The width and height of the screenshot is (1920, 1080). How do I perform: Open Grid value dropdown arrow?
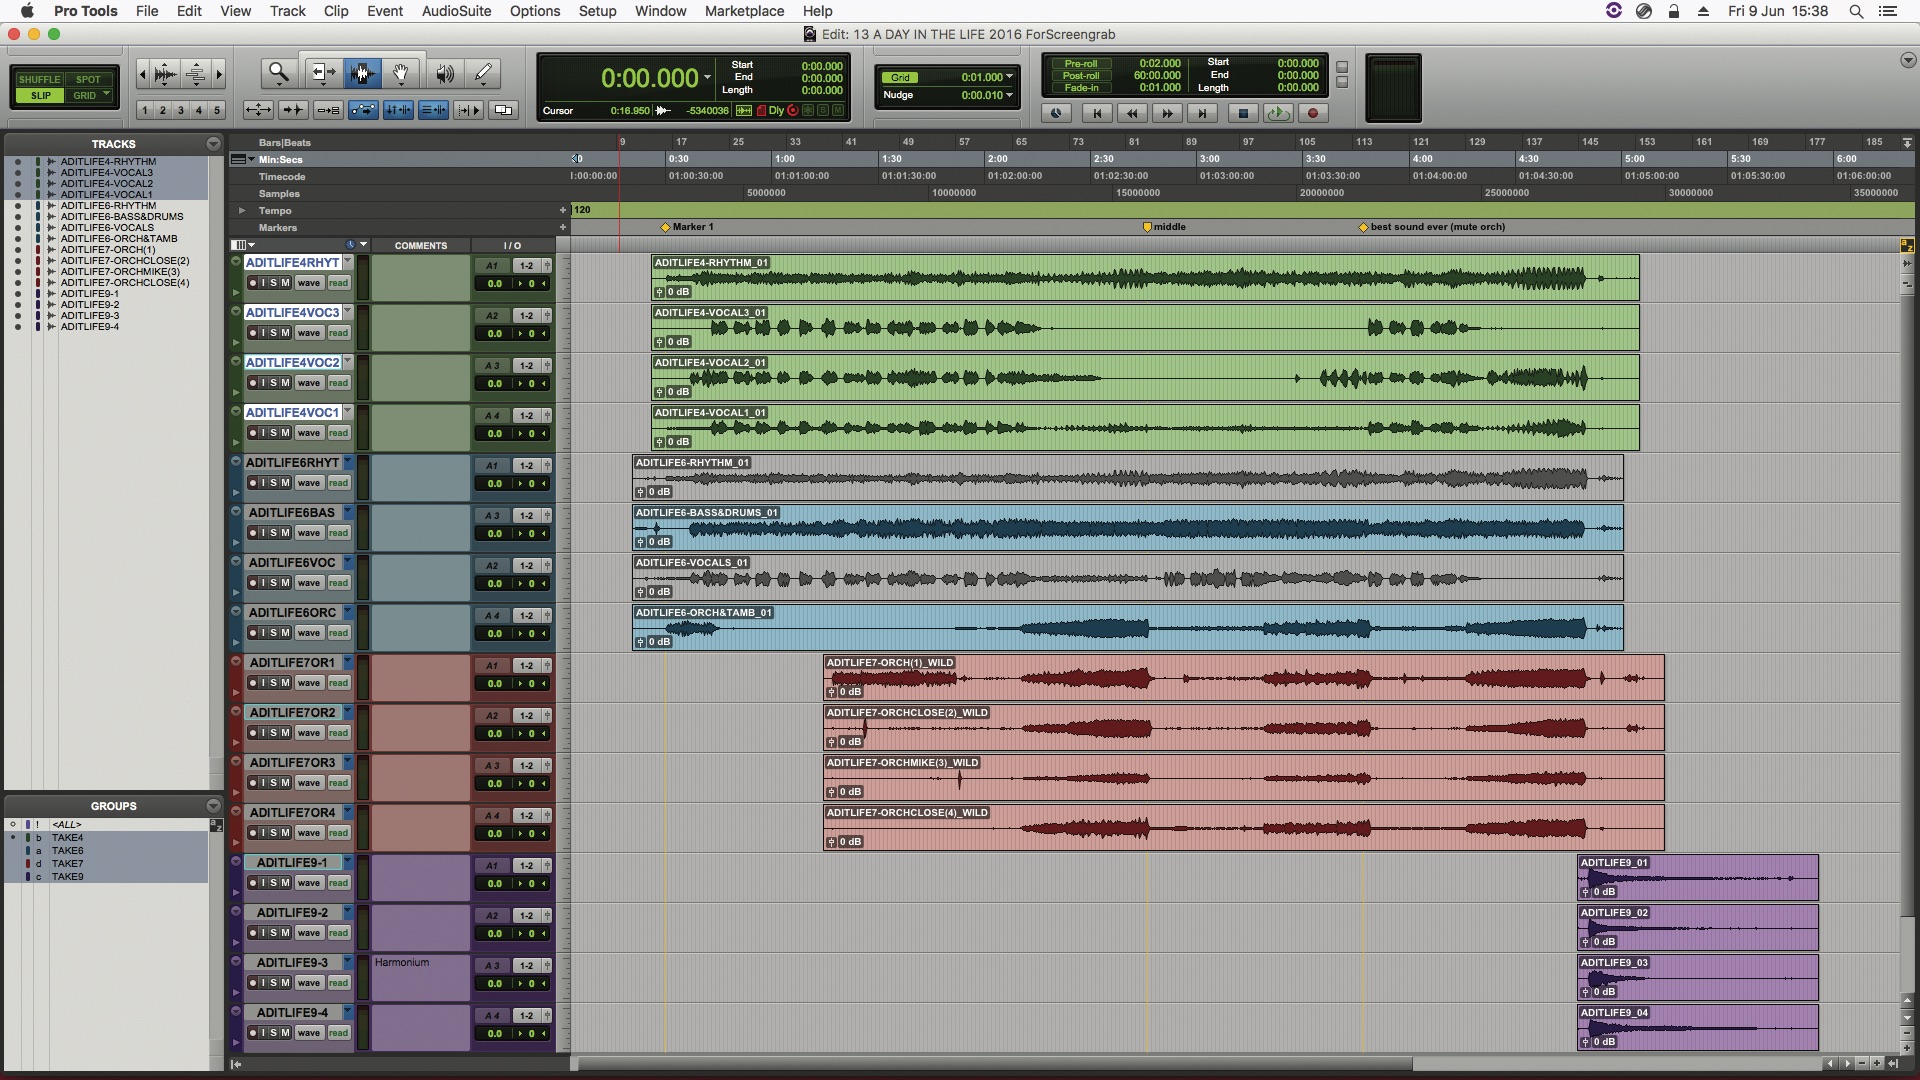point(1009,77)
